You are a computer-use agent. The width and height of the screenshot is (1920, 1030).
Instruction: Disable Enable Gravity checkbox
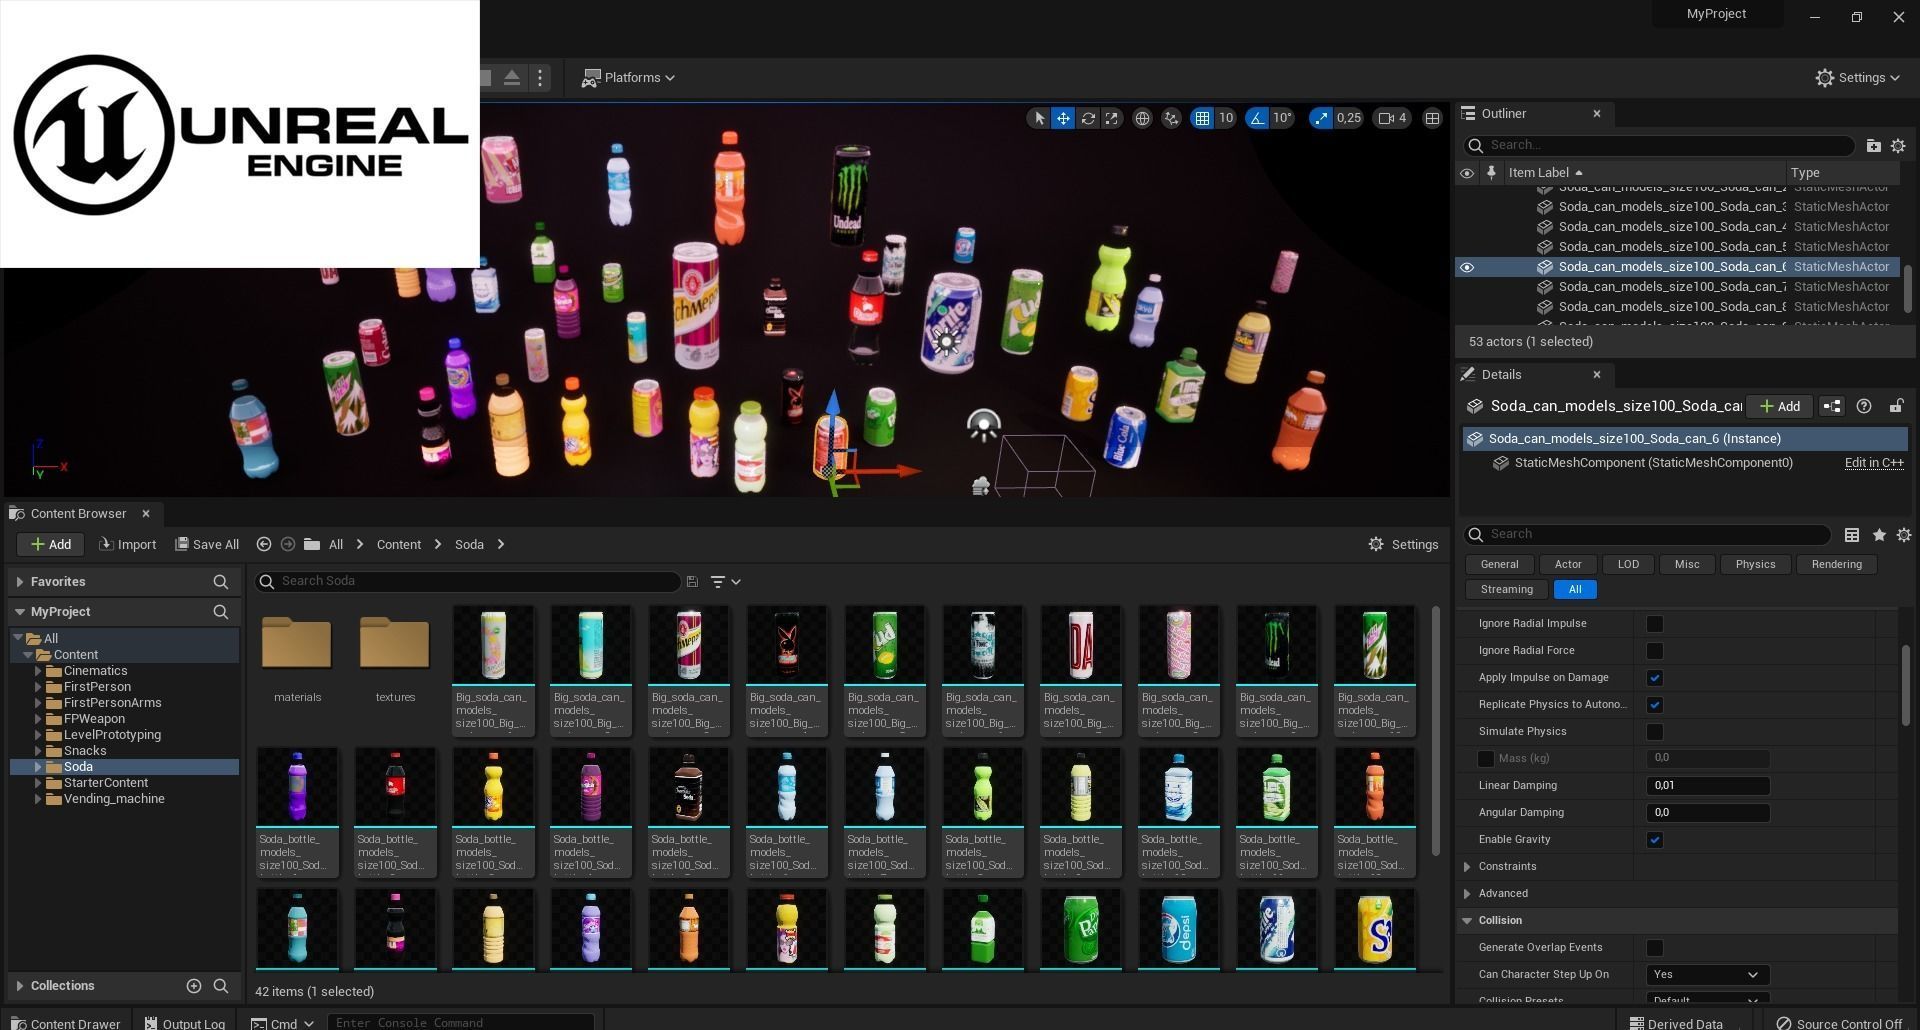tap(1655, 840)
